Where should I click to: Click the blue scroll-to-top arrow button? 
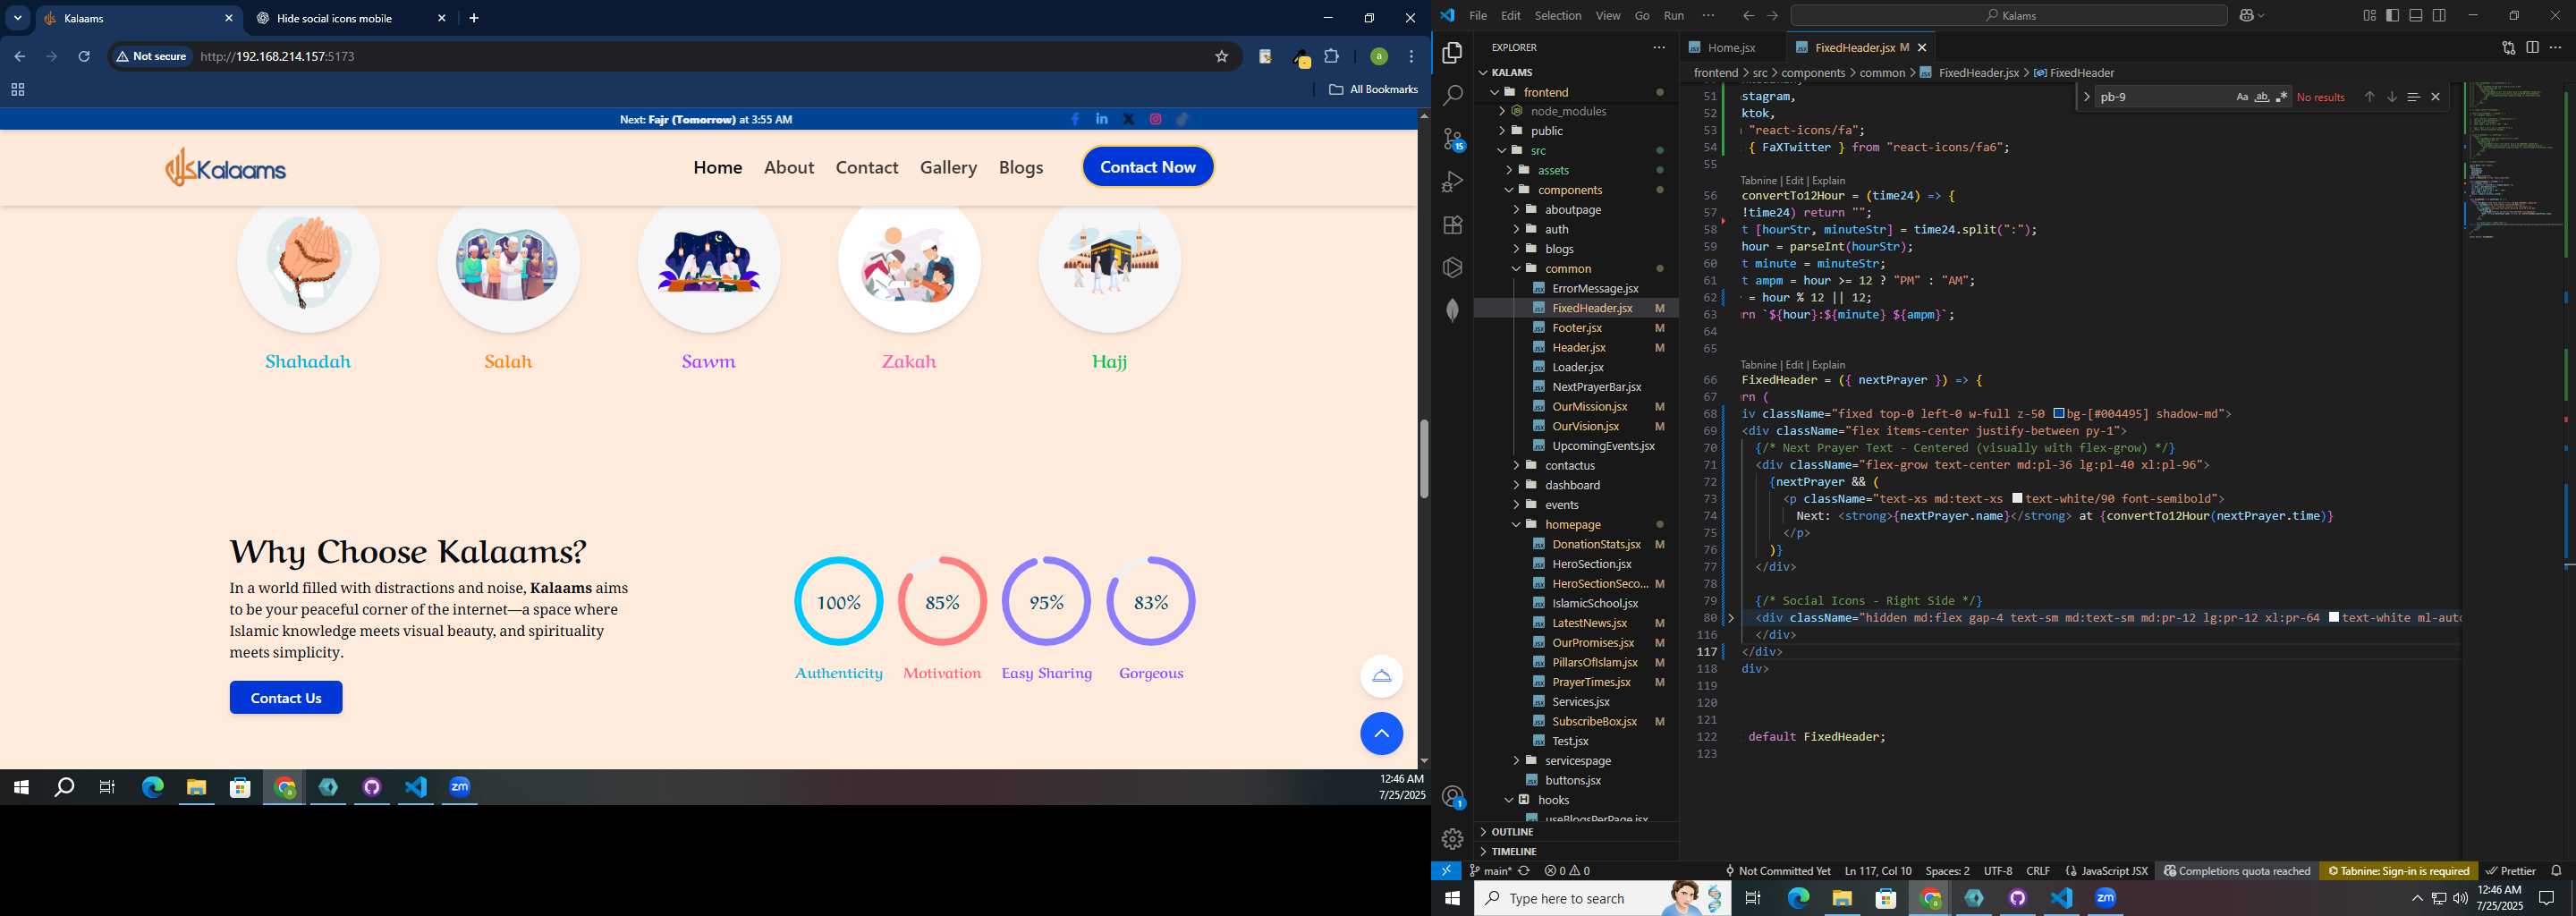pyautogui.click(x=1381, y=734)
